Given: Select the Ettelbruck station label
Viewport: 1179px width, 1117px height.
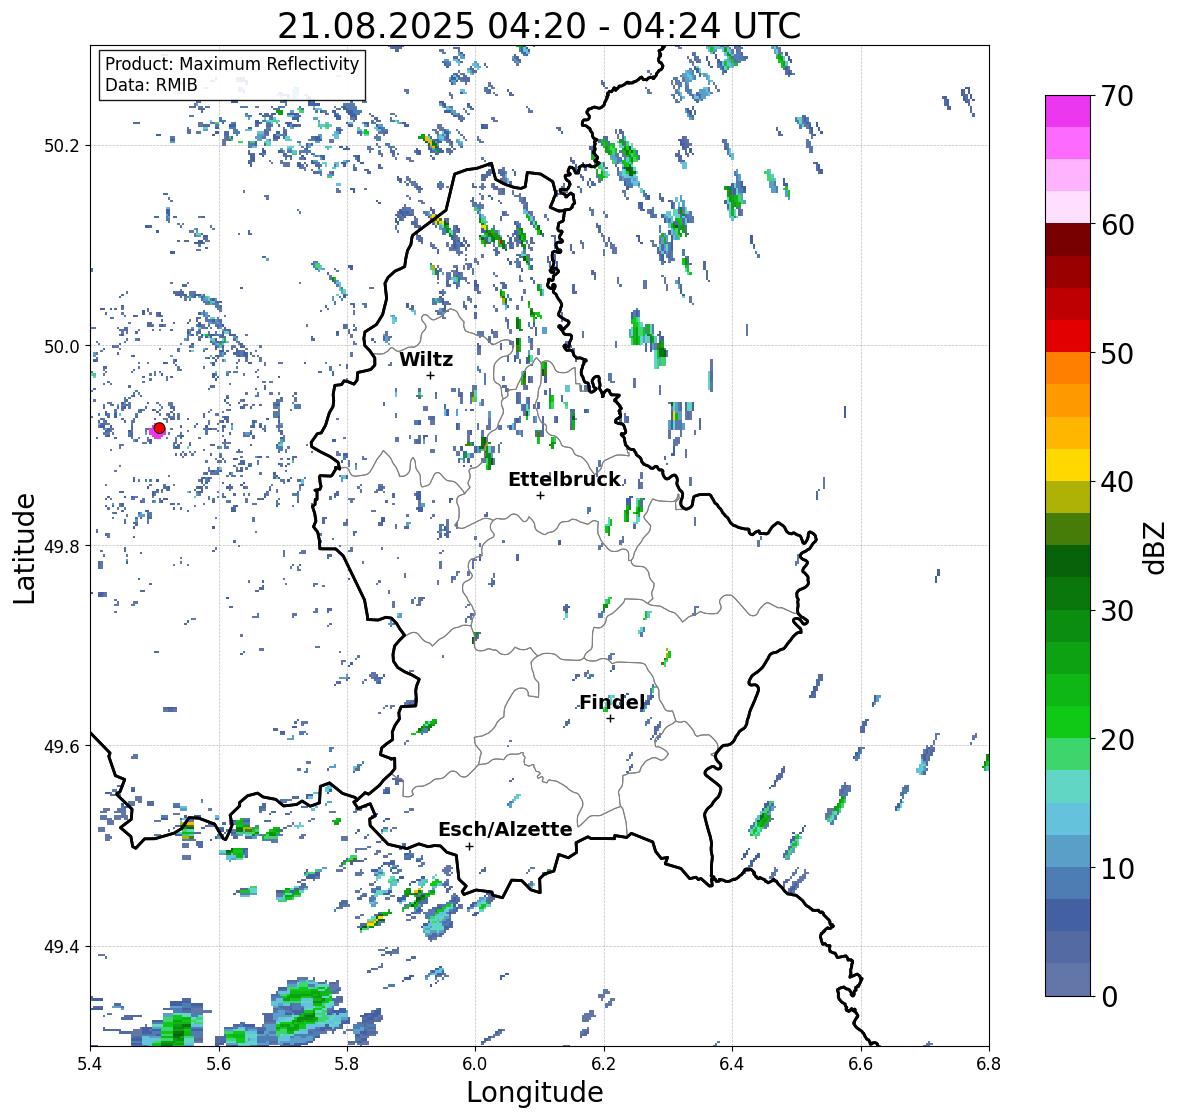Looking at the screenshot, I should (x=564, y=479).
